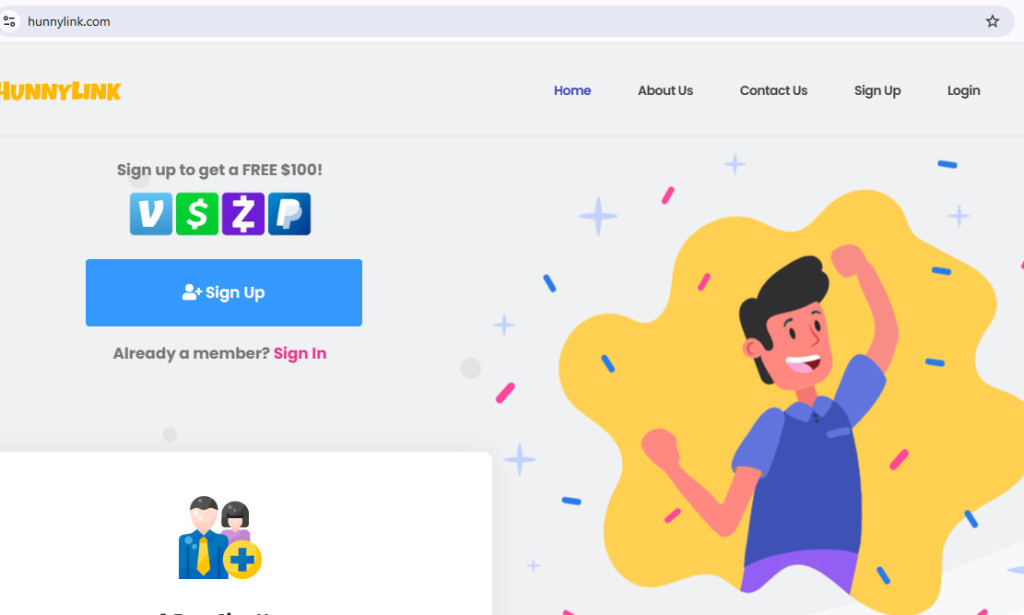Follow the pink Sign In link
1024x615 pixels.
(300, 353)
